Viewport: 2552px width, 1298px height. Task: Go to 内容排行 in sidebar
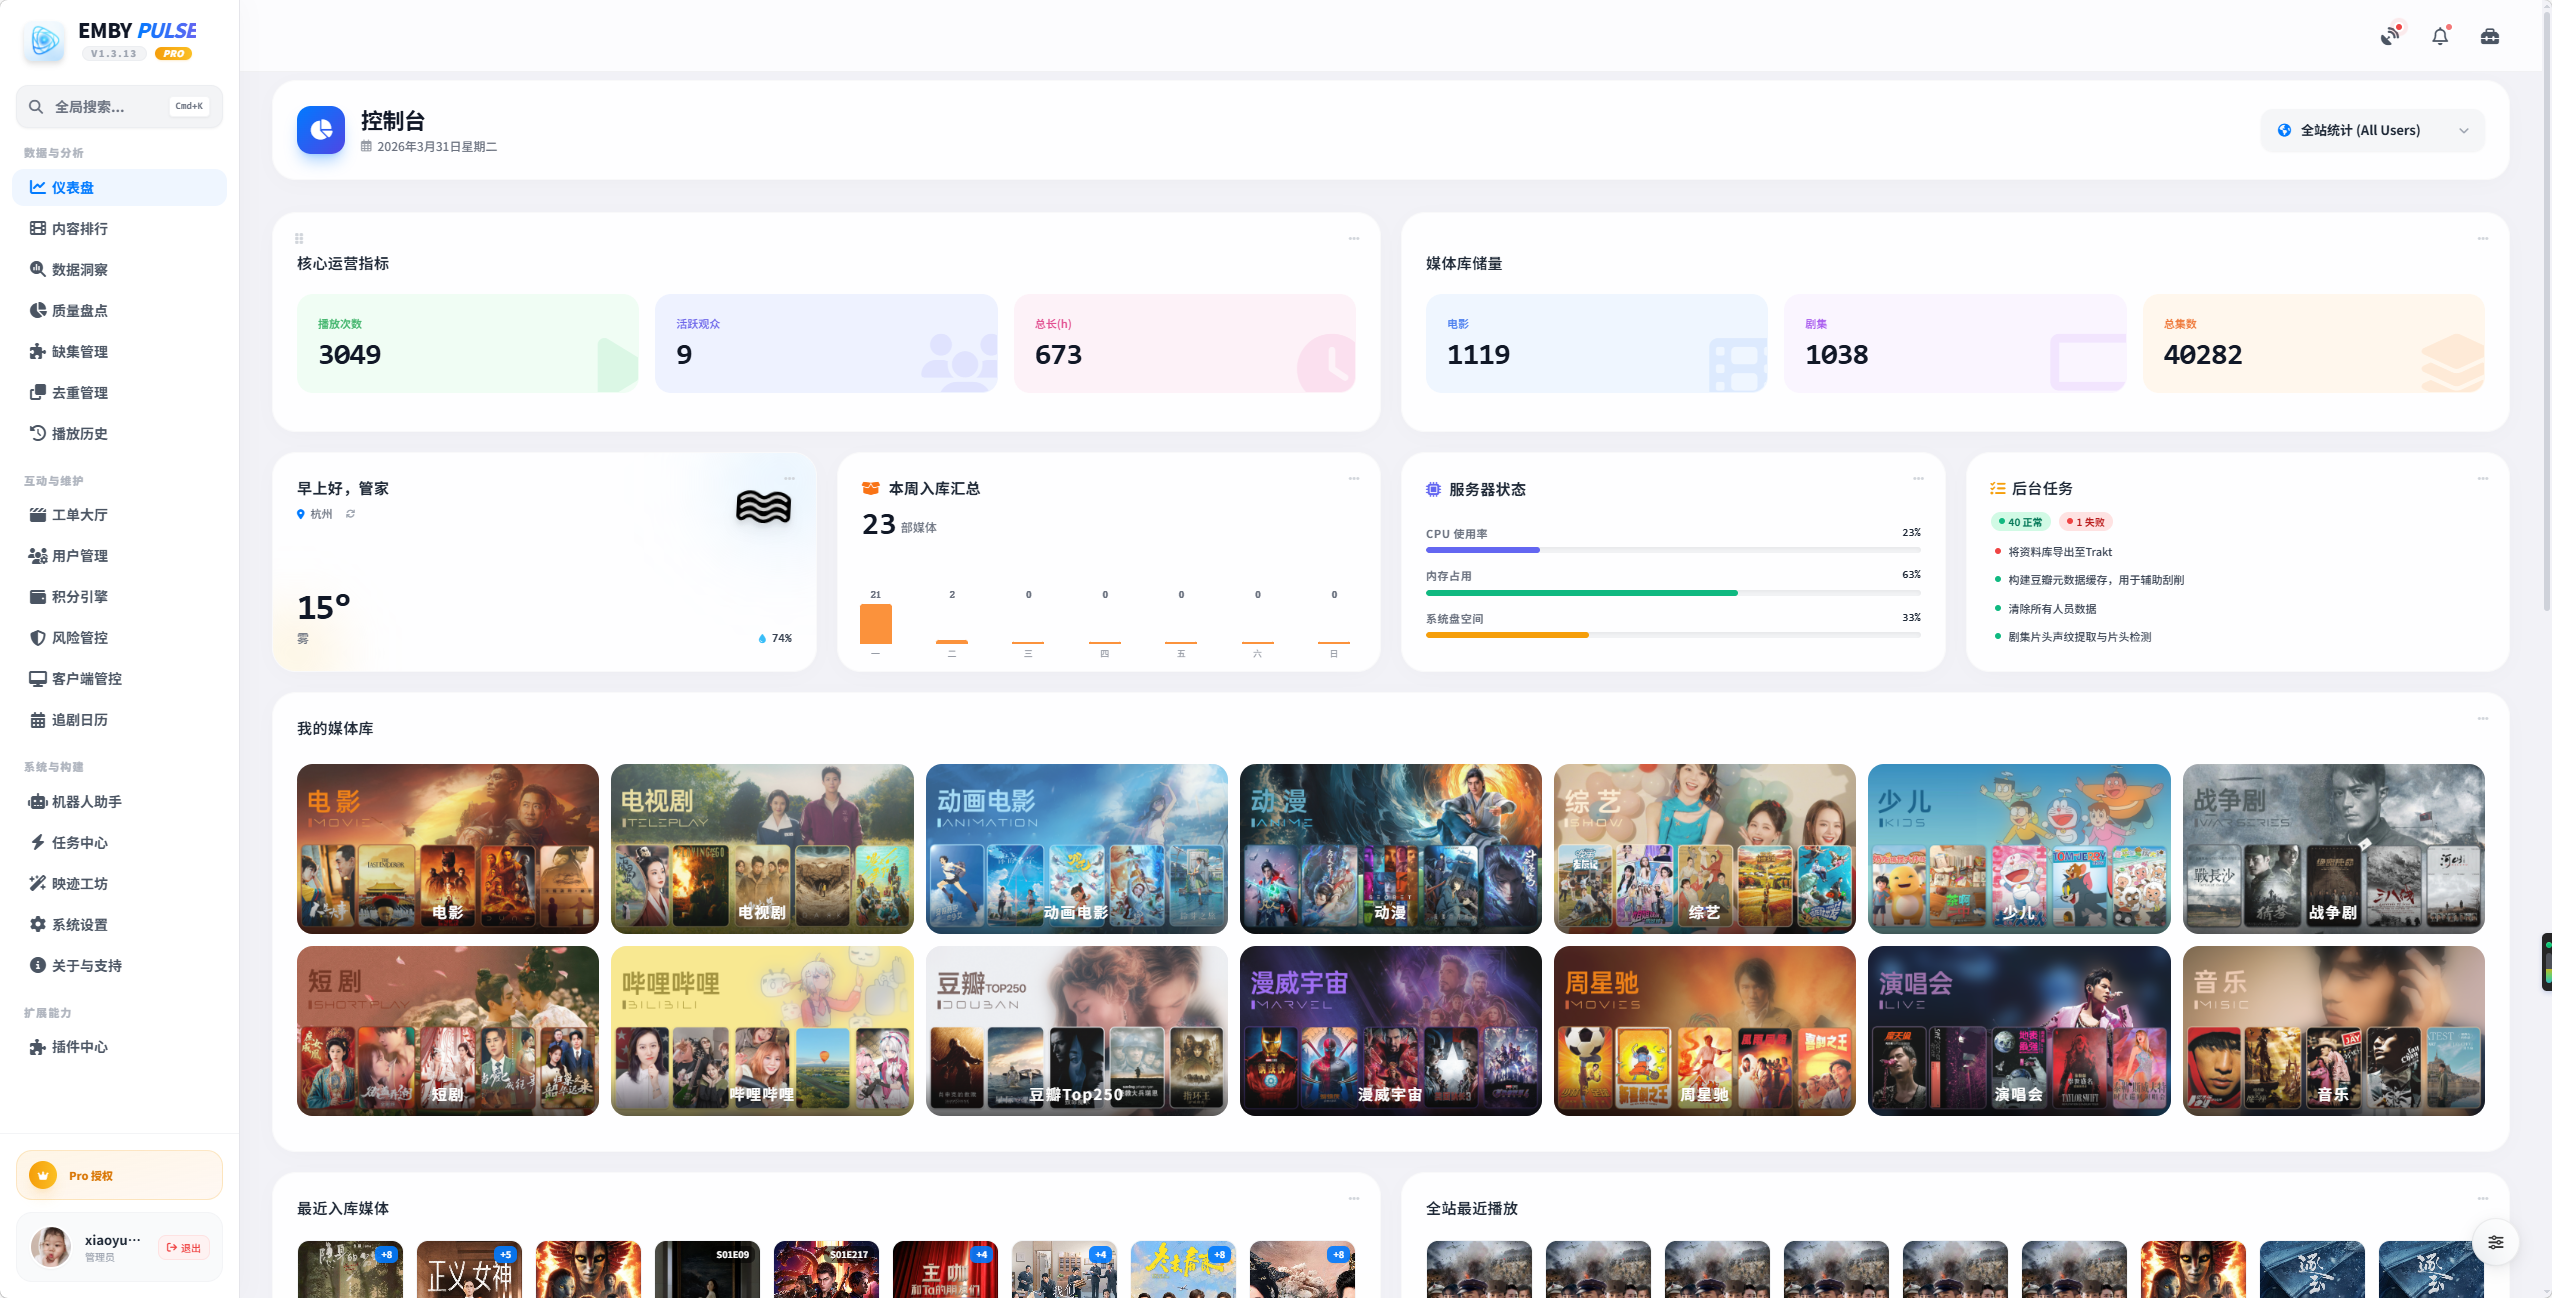tap(80, 229)
